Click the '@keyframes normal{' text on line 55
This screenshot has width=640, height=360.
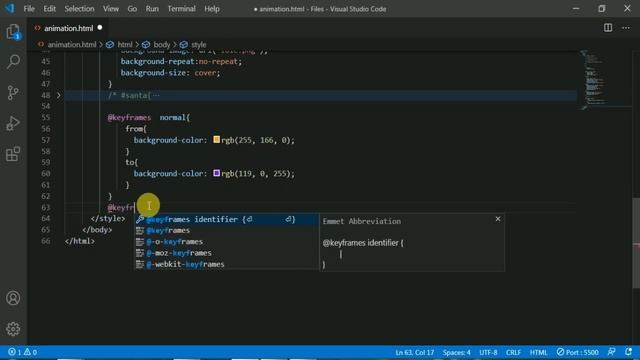click(x=149, y=118)
